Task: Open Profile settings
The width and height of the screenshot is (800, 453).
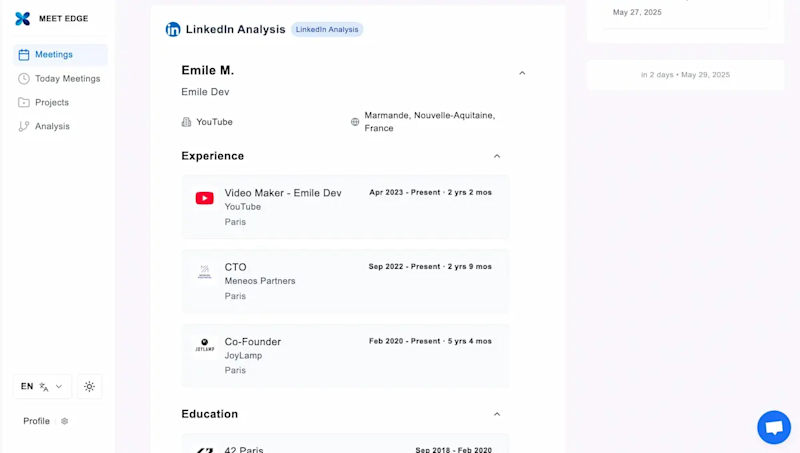Action: point(45,421)
